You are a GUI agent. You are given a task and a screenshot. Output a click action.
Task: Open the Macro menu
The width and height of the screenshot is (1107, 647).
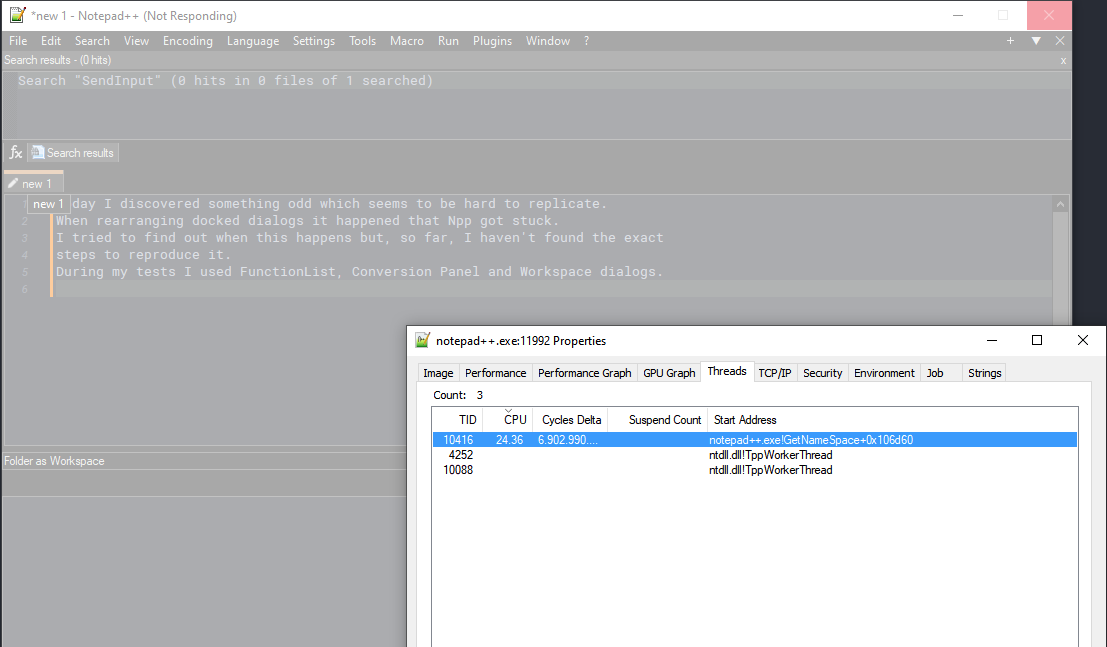click(407, 41)
